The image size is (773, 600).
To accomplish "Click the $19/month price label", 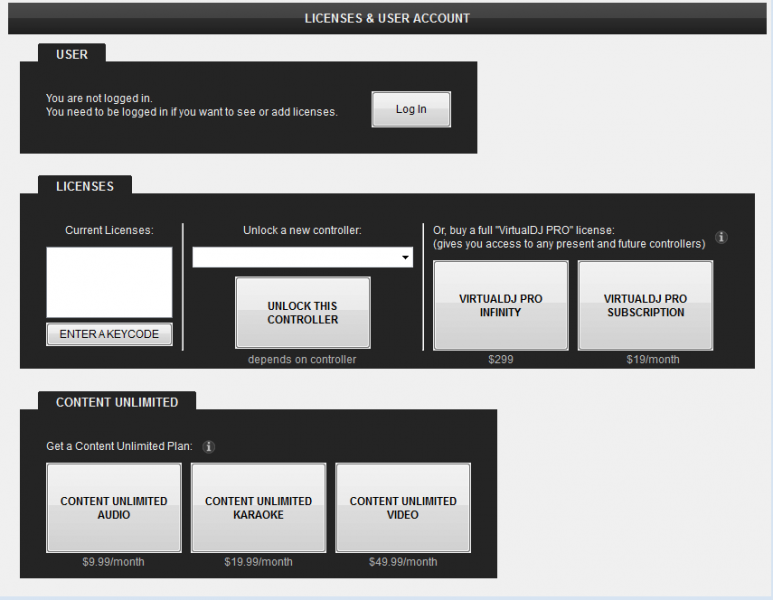I will click(653, 359).
